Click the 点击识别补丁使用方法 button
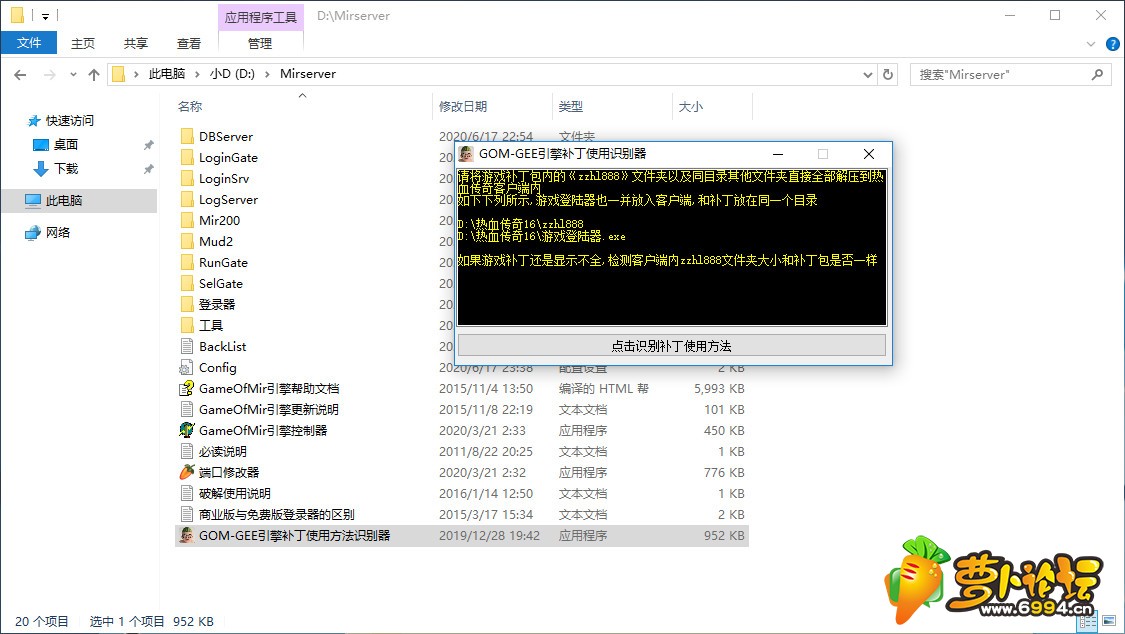This screenshot has height=634, width=1125. 672,346
